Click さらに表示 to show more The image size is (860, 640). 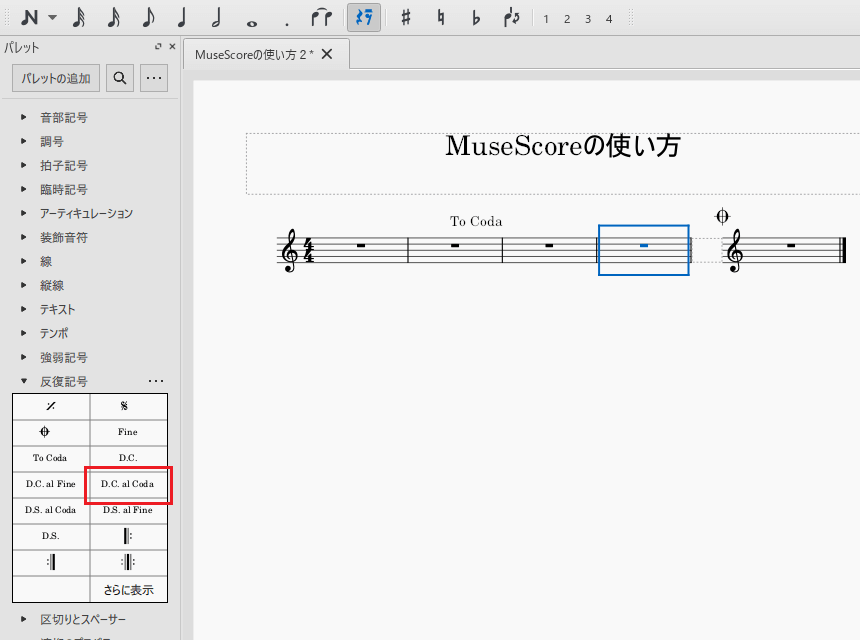point(129,590)
